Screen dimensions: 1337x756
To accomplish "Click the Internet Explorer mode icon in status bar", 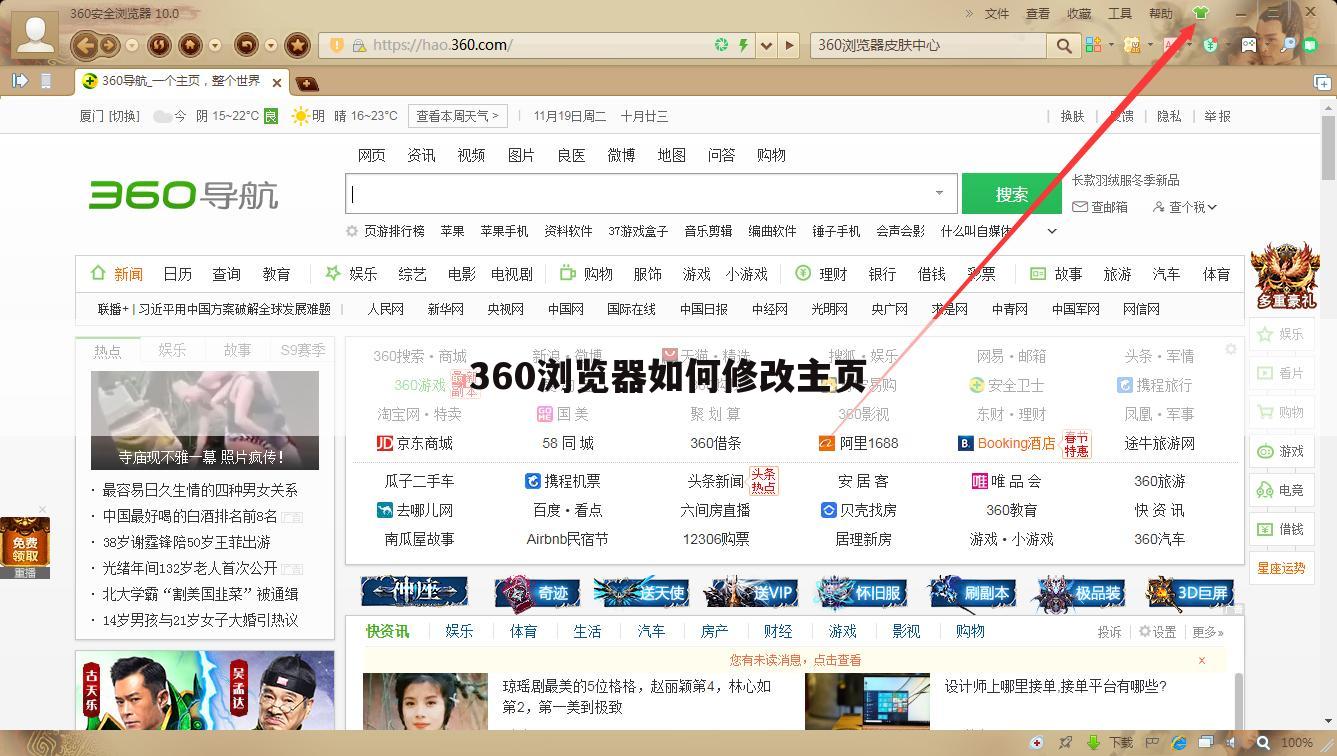I will click(x=1179, y=743).
